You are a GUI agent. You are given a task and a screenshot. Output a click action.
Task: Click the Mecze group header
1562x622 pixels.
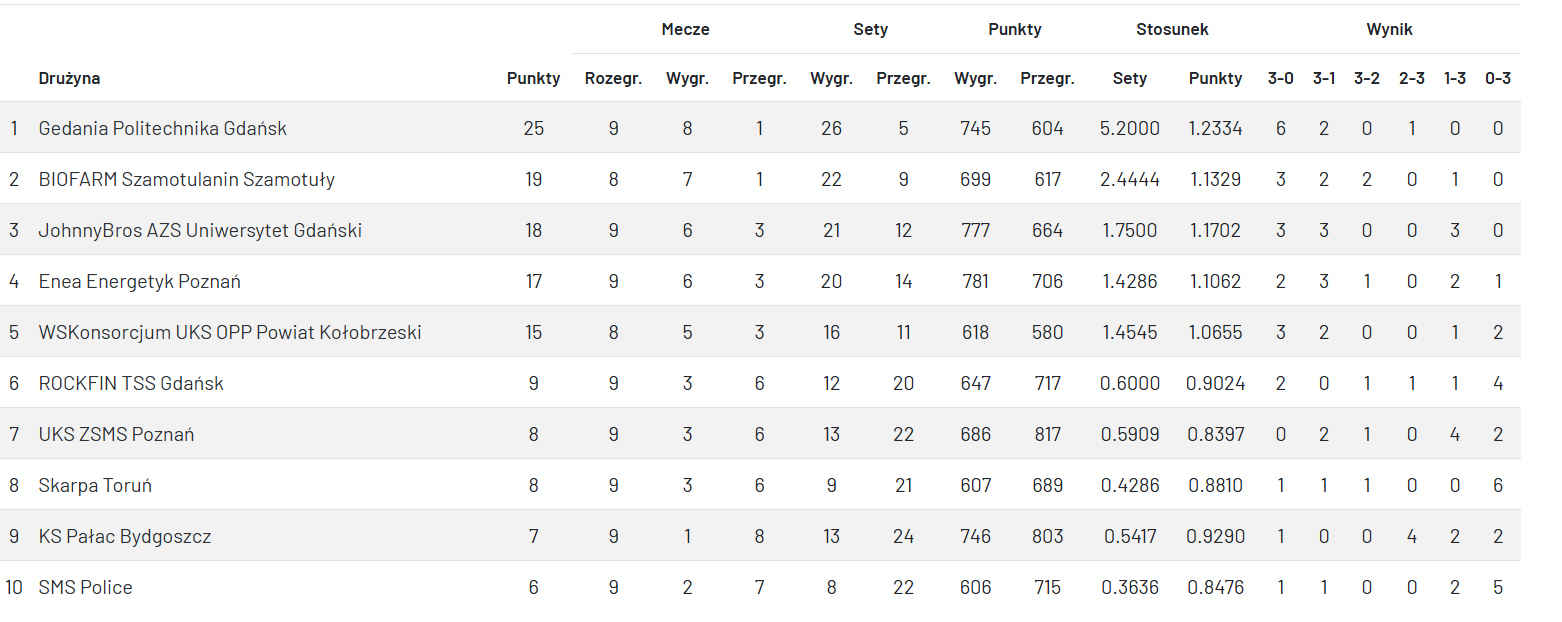pos(685,29)
